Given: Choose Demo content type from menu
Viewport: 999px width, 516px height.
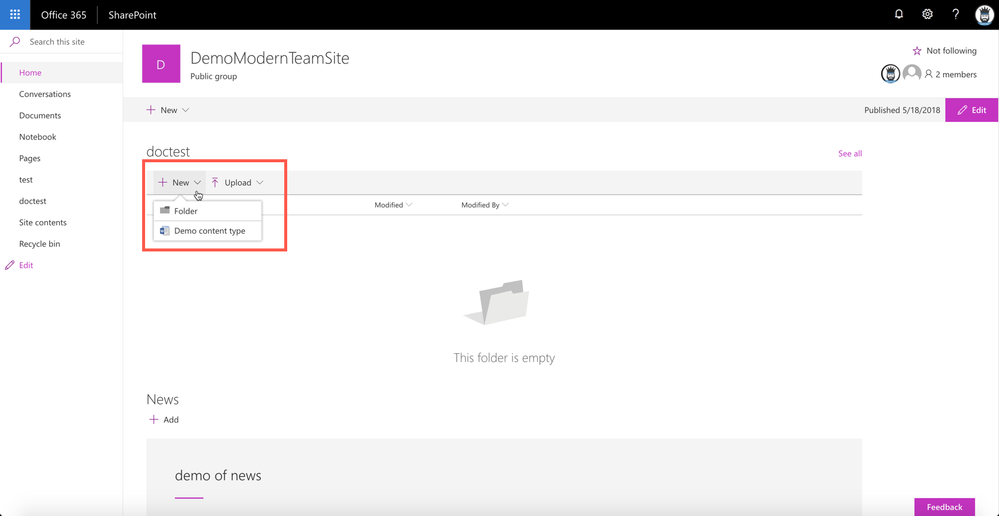Looking at the screenshot, I should (208, 231).
